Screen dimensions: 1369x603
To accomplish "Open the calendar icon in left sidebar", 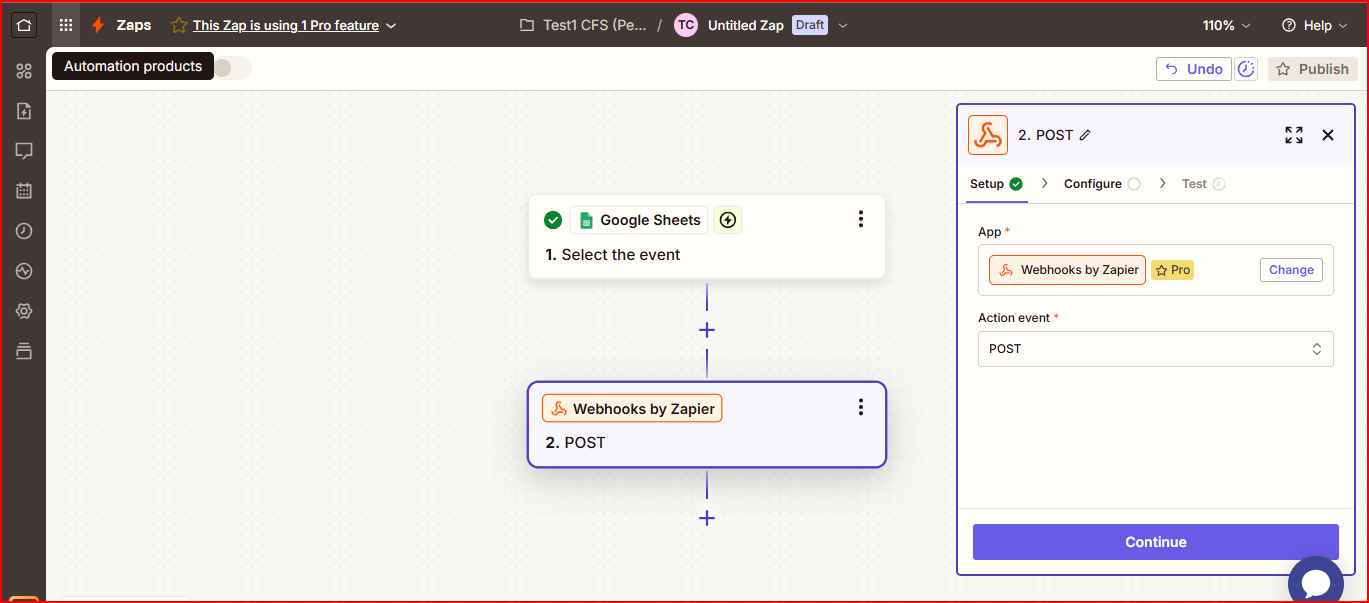I will pyautogui.click(x=24, y=191).
